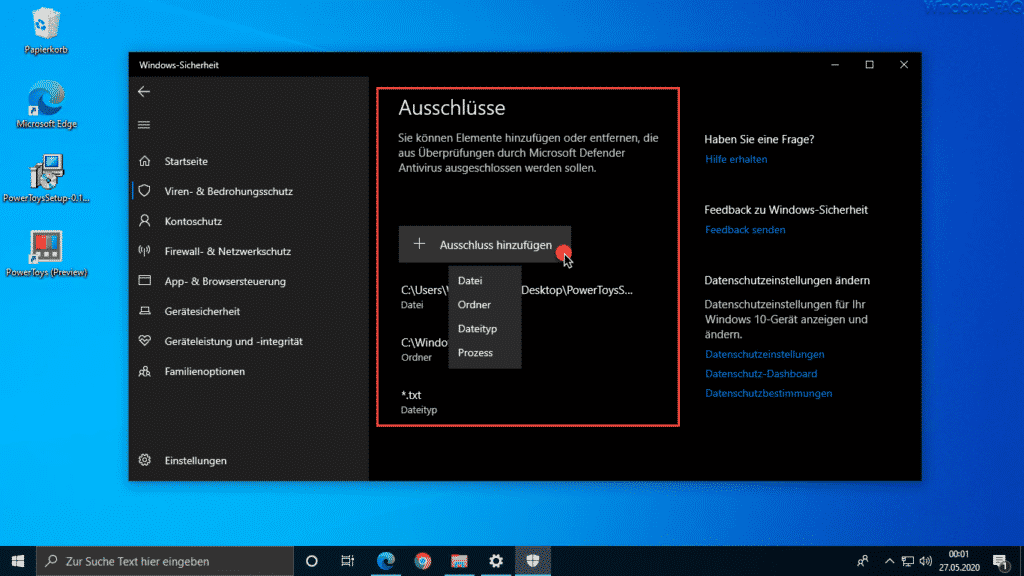The width and height of the screenshot is (1024, 576).
Task: Click the Feedback senden link
Action: point(745,229)
